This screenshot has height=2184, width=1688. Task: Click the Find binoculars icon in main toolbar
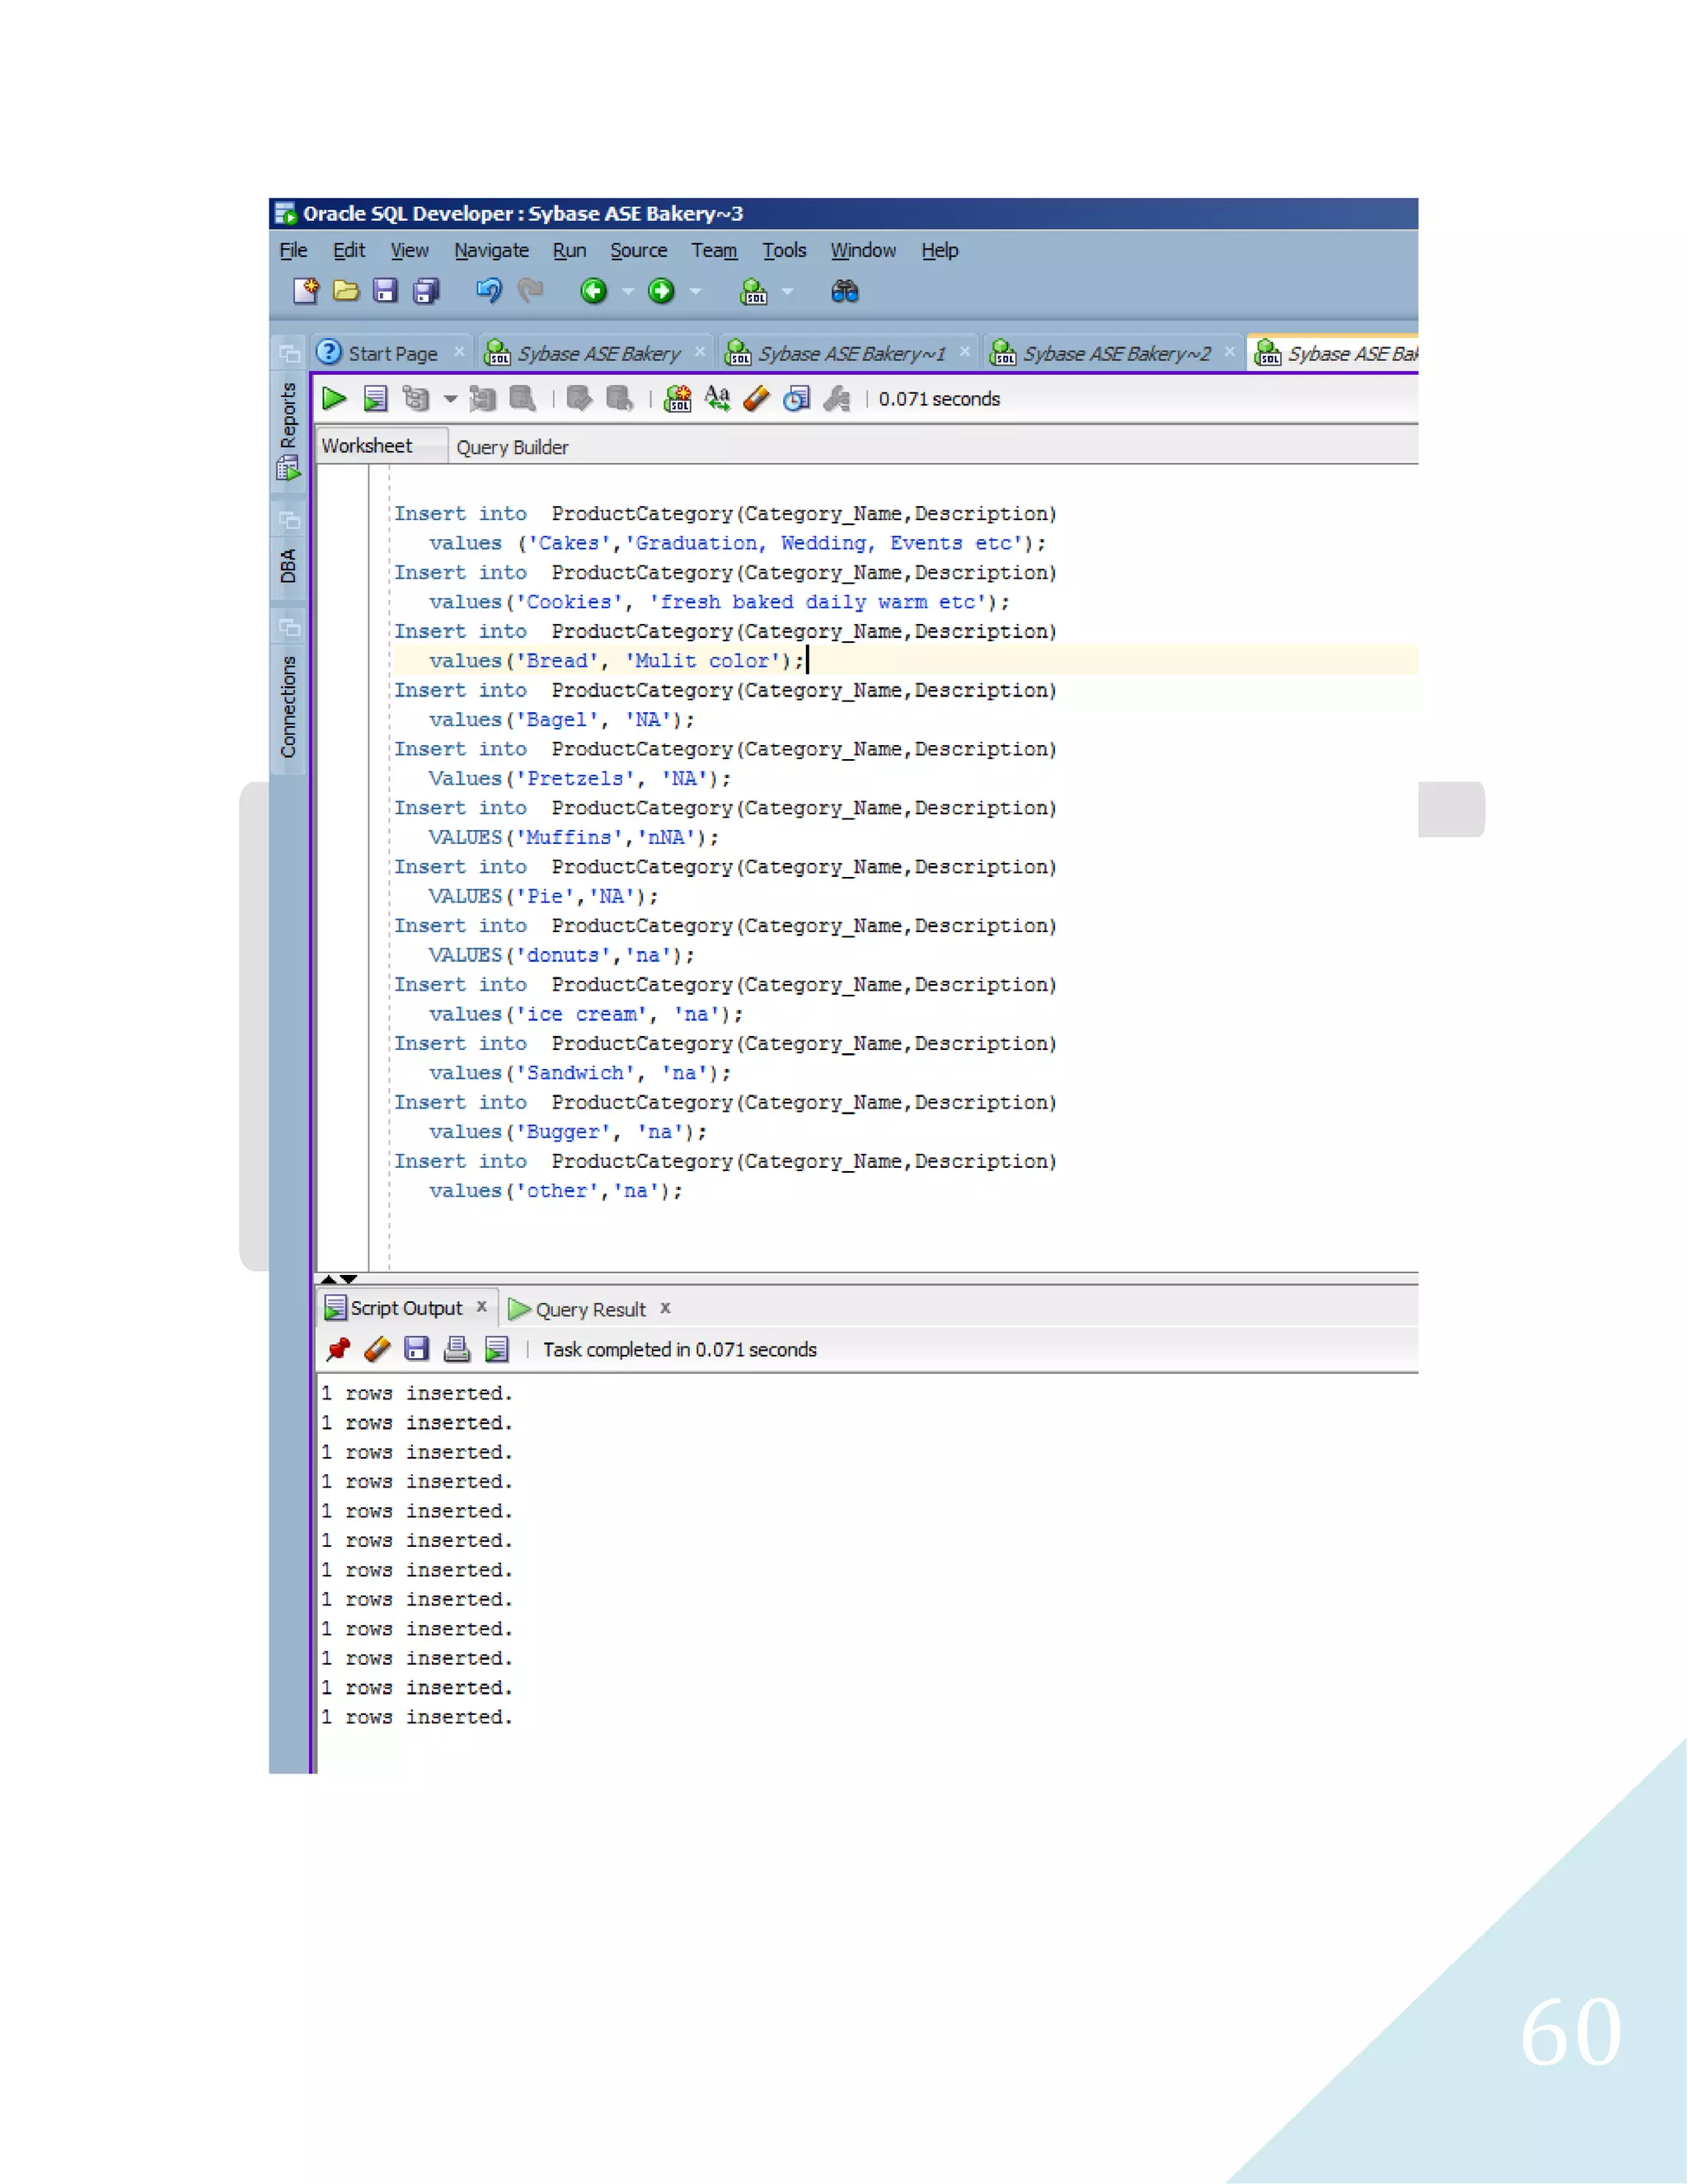tap(845, 292)
